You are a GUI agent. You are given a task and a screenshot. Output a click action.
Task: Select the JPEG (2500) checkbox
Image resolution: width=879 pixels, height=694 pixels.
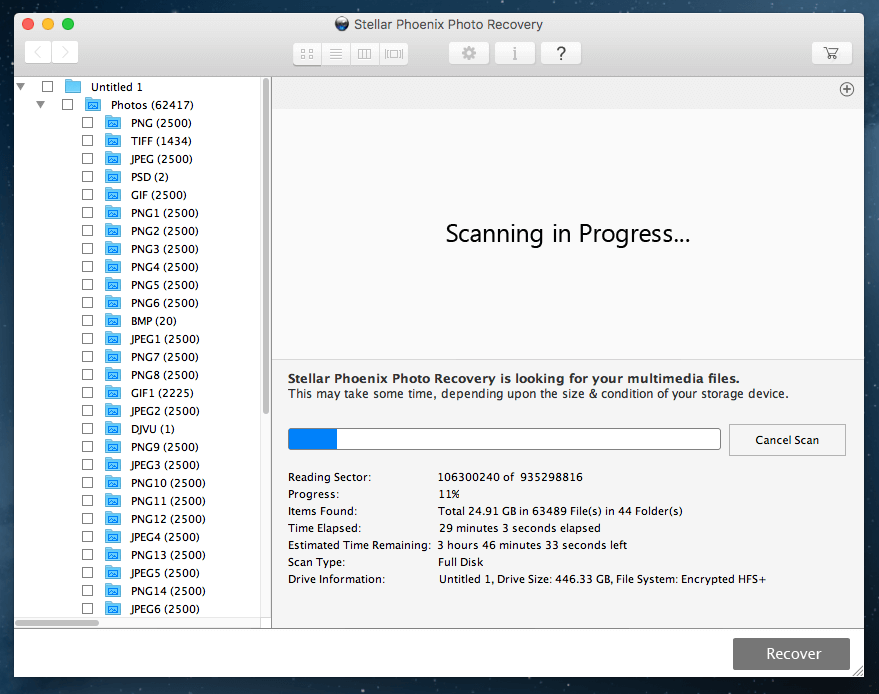click(x=87, y=159)
